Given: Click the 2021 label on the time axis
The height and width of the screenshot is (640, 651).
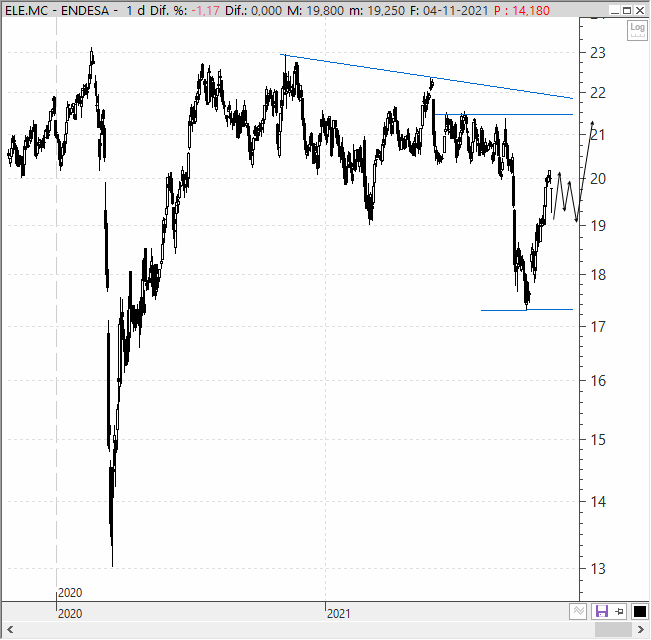Looking at the screenshot, I should point(338,613).
